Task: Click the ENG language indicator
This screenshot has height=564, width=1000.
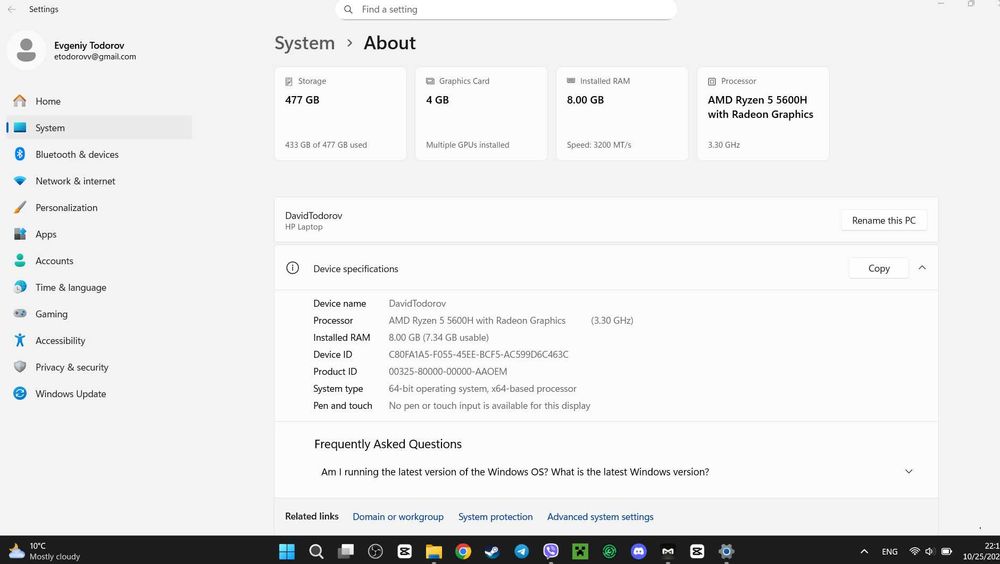Action: click(x=890, y=551)
